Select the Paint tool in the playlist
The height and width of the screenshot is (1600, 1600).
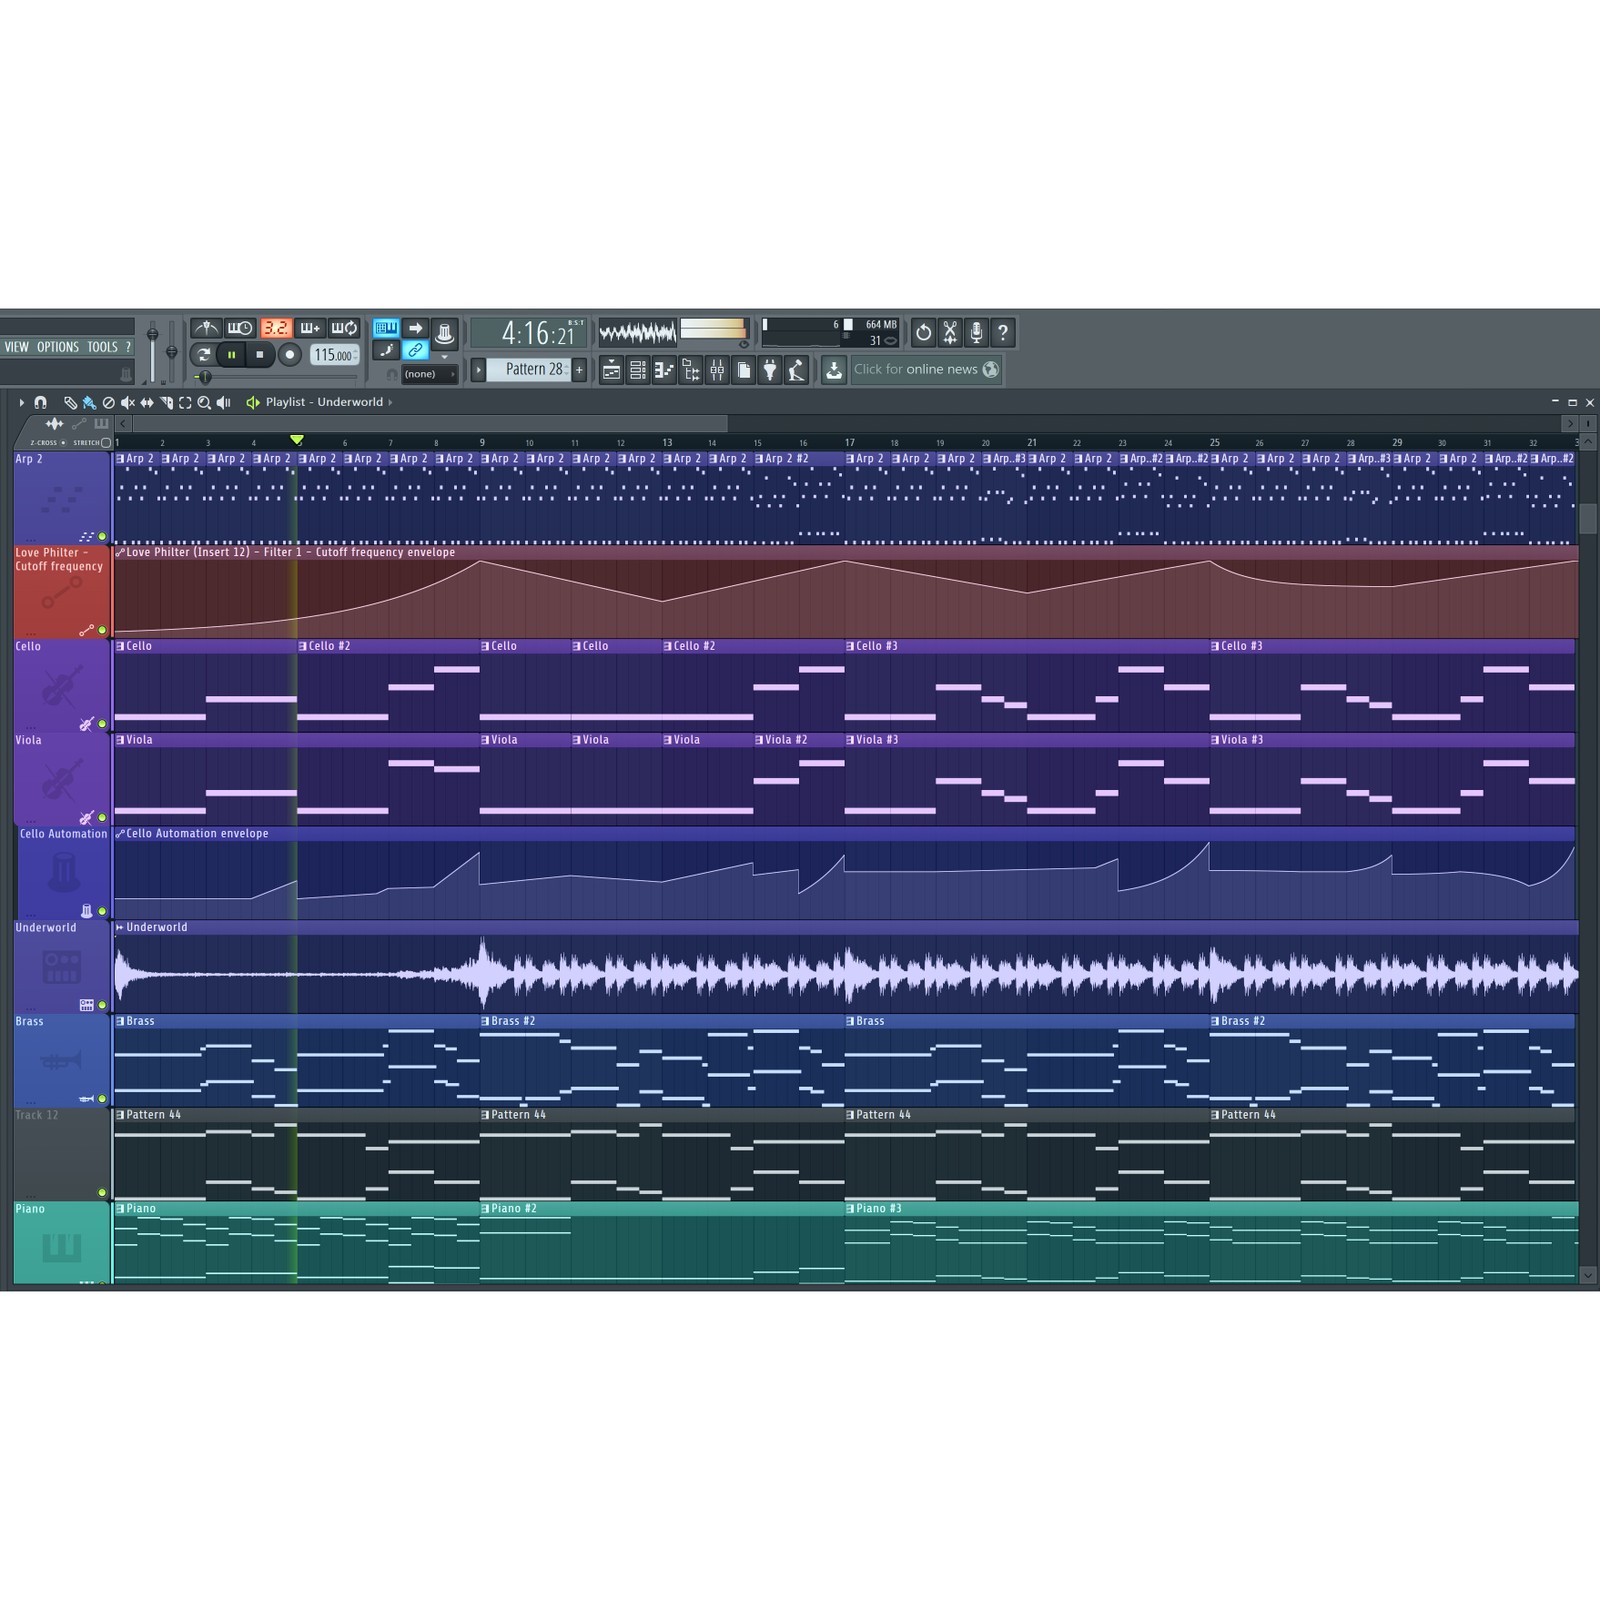coord(88,403)
